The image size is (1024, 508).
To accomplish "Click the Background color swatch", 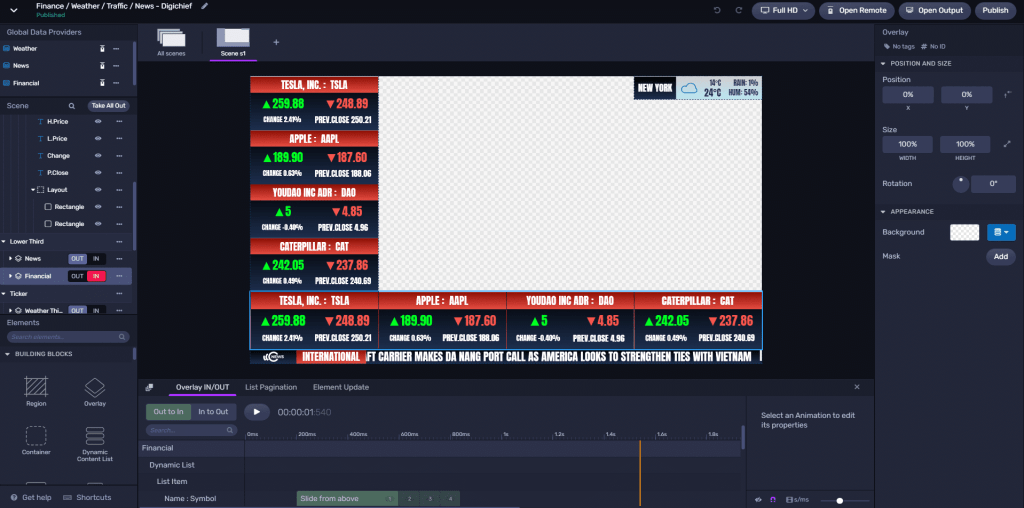I will click(964, 232).
